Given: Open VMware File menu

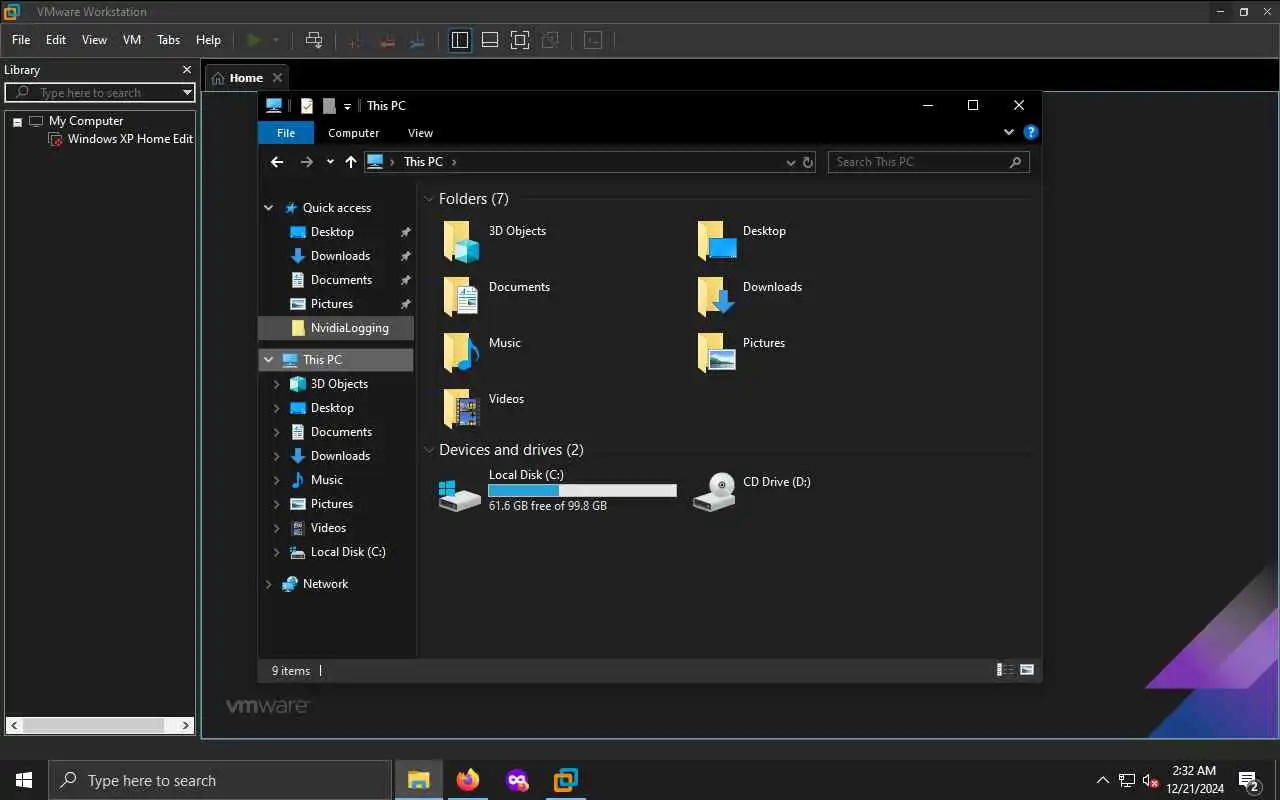Looking at the screenshot, I should tap(21, 40).
